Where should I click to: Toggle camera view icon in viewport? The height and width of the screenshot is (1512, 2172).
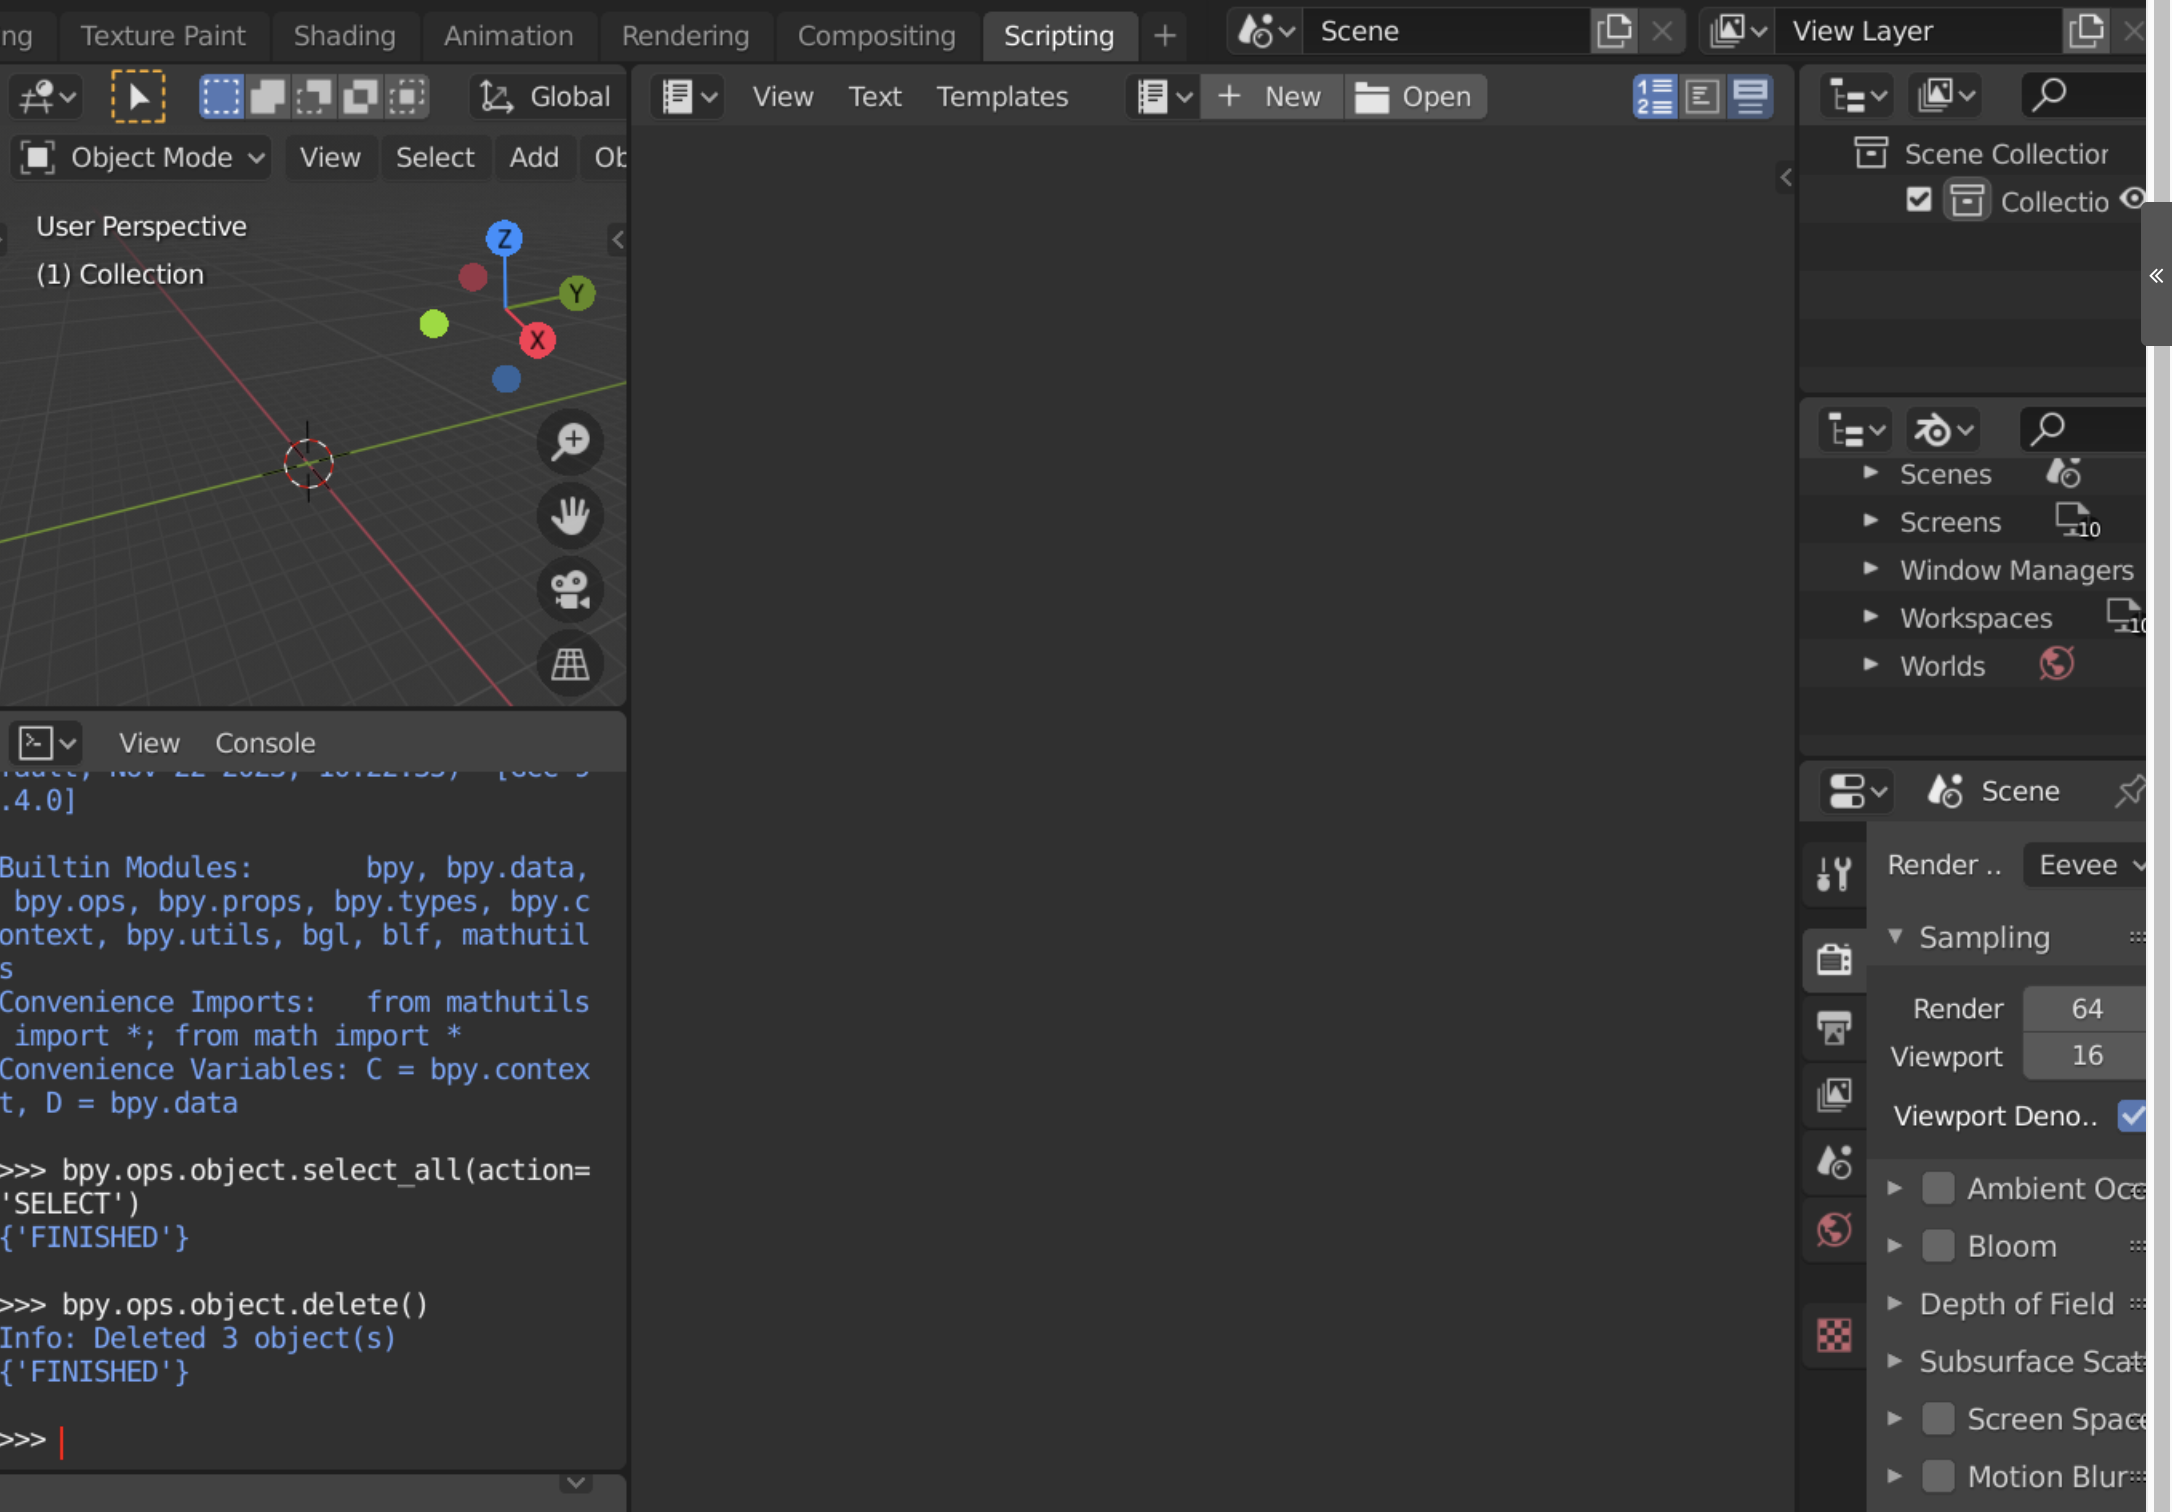tap(570, 590)
